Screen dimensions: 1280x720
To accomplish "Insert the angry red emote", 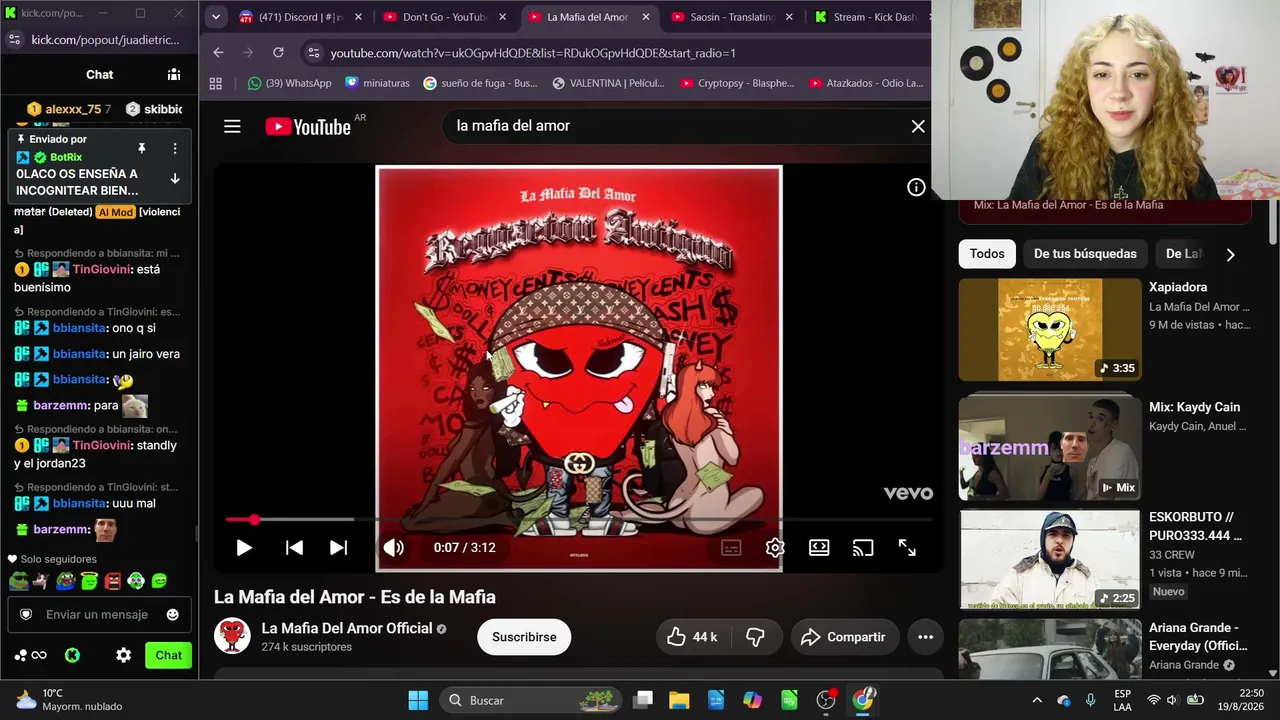I will tap(113, 580).
